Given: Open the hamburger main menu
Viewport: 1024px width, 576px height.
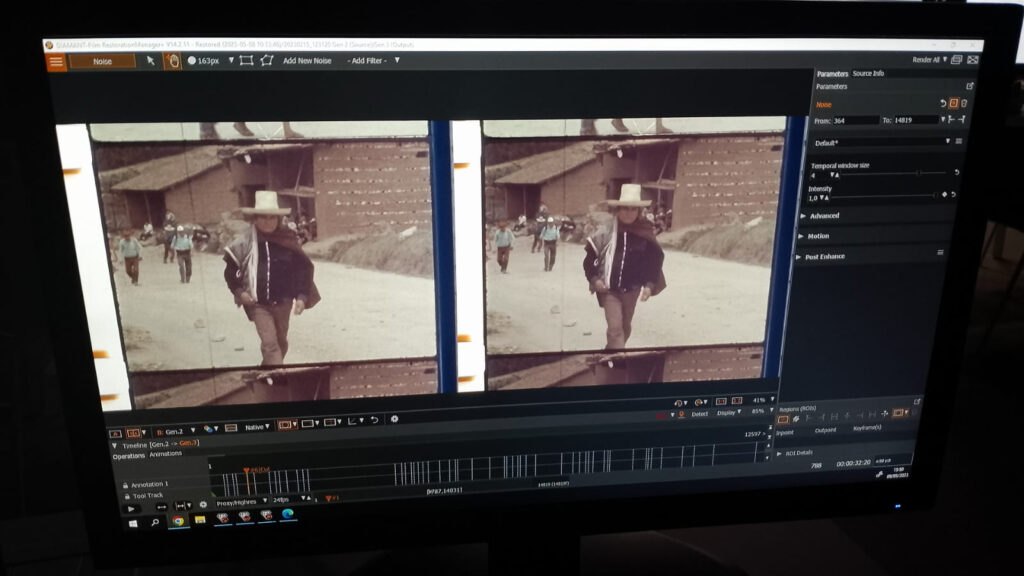Looking at the screenshot, I should point(56,61).
